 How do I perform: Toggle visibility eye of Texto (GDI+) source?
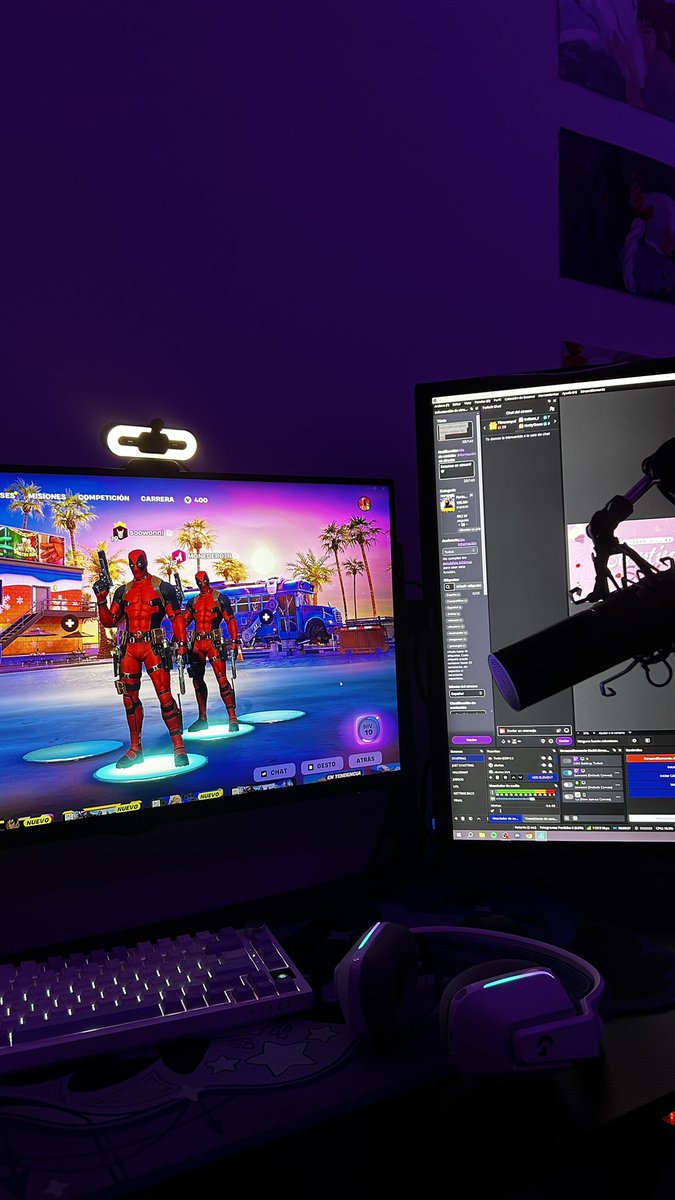coord(544,758)
